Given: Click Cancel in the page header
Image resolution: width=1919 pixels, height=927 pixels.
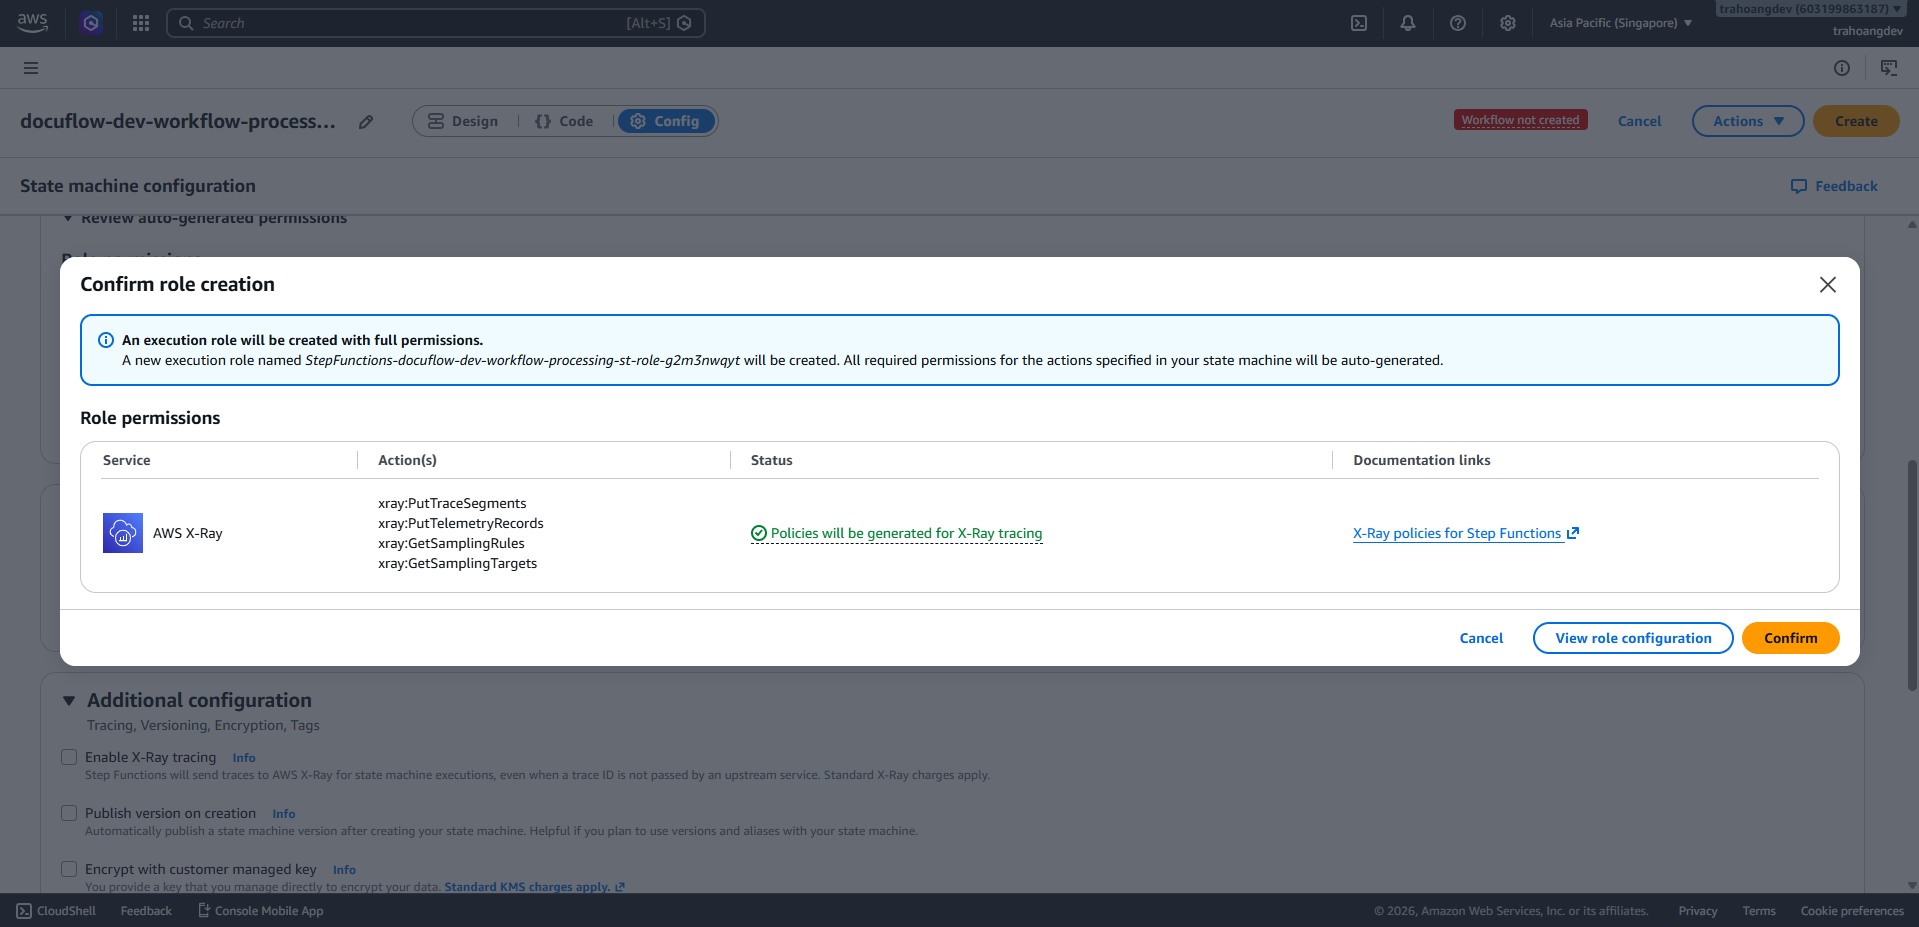Looking at the screenshot, I should pos(1639,121).
